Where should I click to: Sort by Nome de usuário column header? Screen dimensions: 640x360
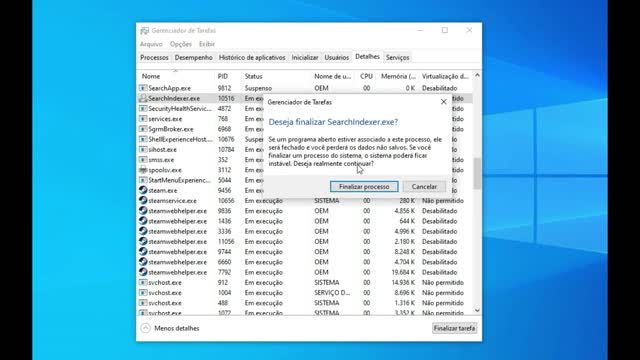tap(333, 76)
